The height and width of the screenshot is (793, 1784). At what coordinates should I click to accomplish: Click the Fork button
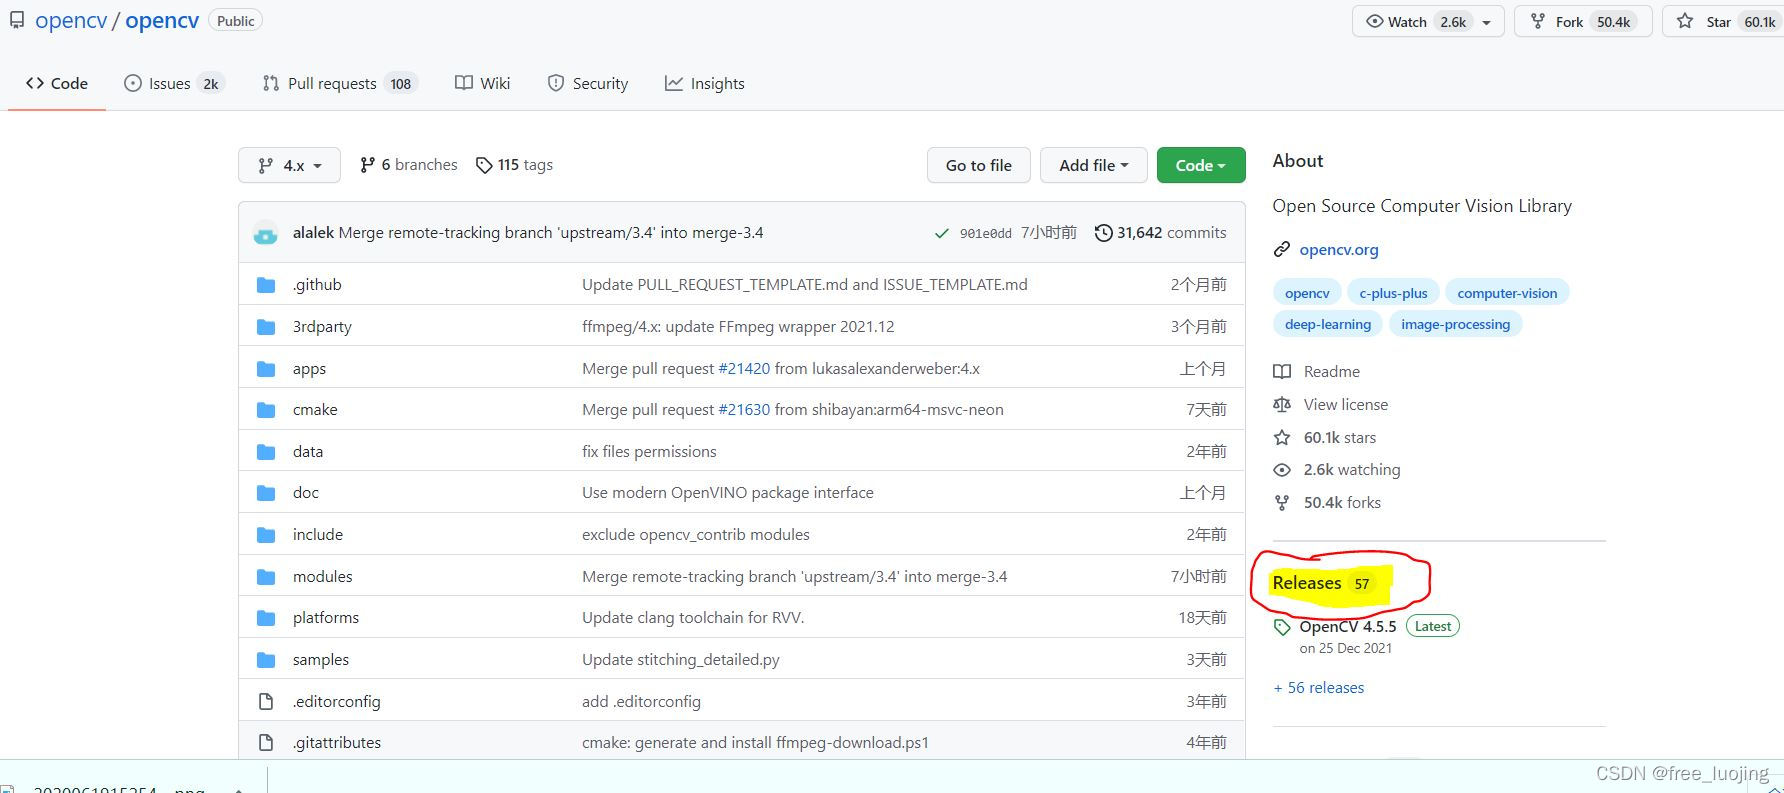pos(1583,22)
